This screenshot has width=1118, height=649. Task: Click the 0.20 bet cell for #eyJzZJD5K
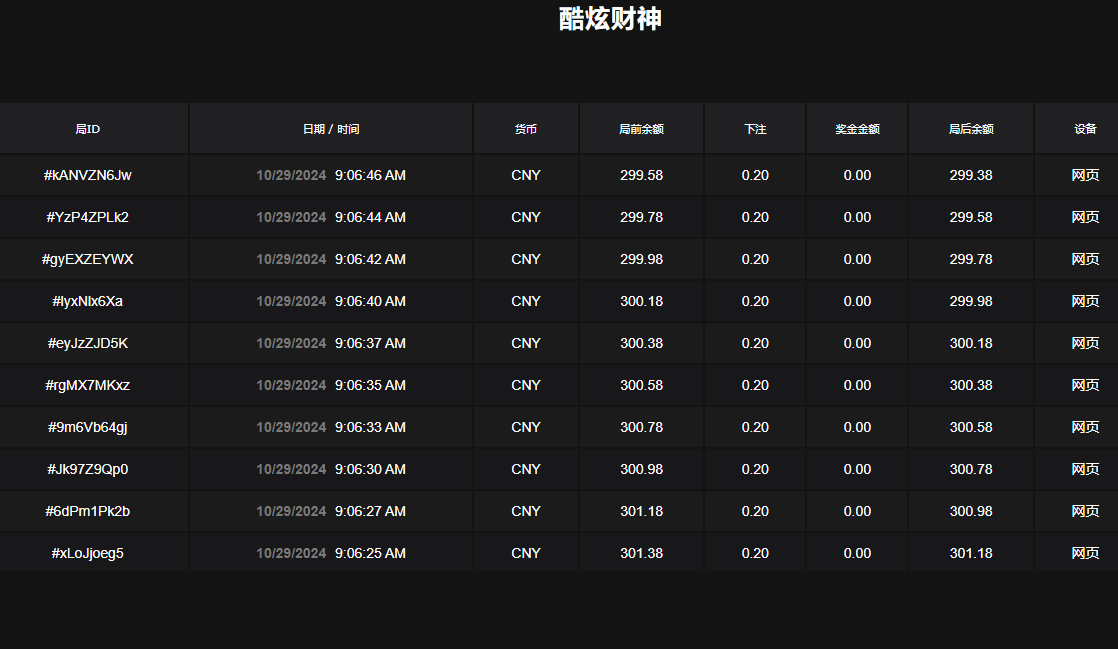(755, 342)
